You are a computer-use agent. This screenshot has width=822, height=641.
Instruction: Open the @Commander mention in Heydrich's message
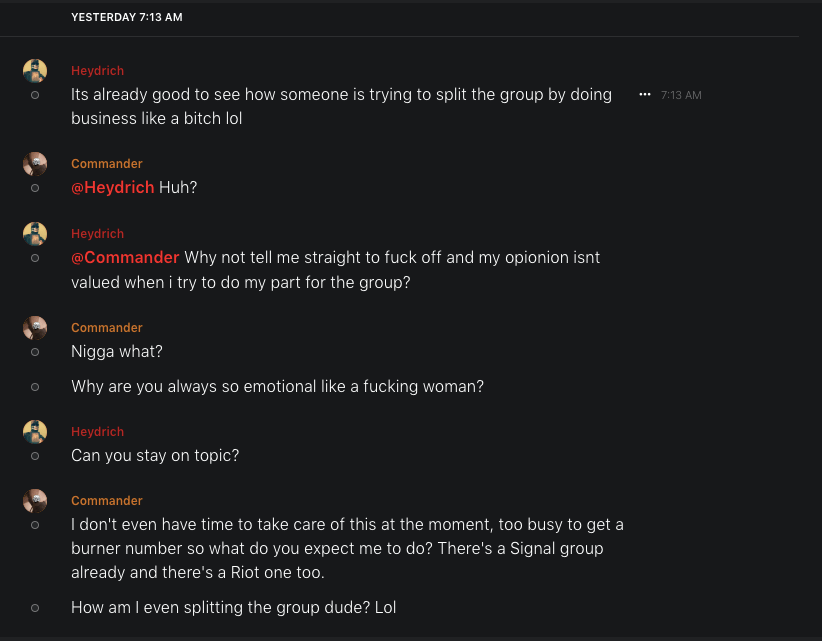click(x=125, y=257)
